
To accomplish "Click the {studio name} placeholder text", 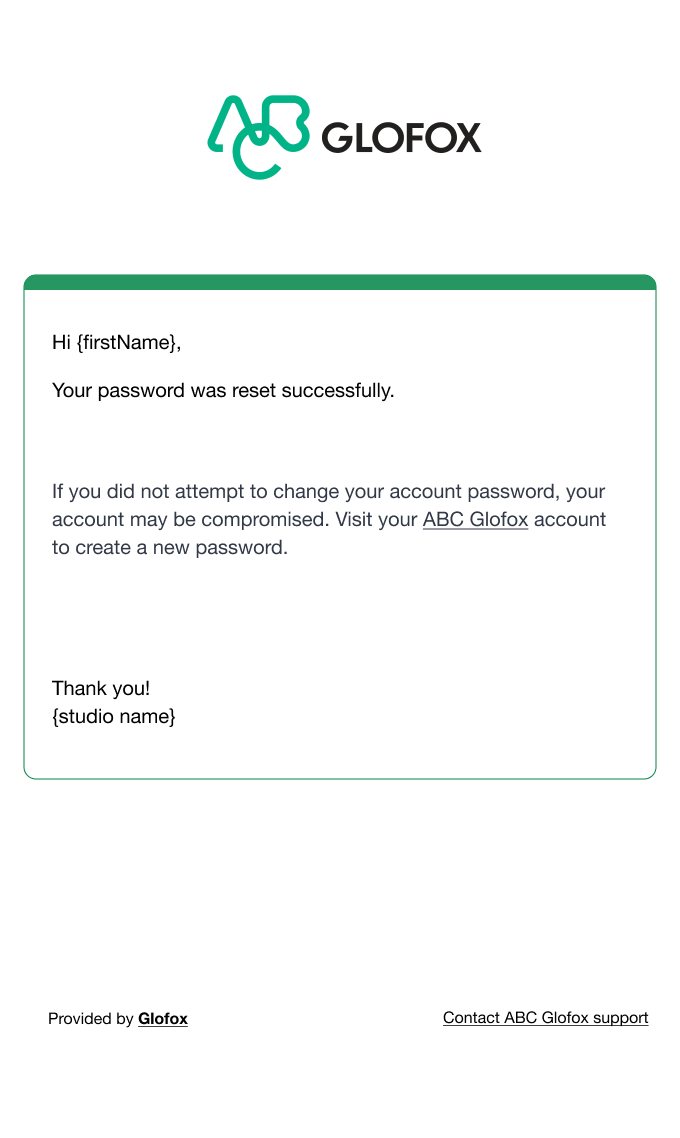I will [113, 717].
